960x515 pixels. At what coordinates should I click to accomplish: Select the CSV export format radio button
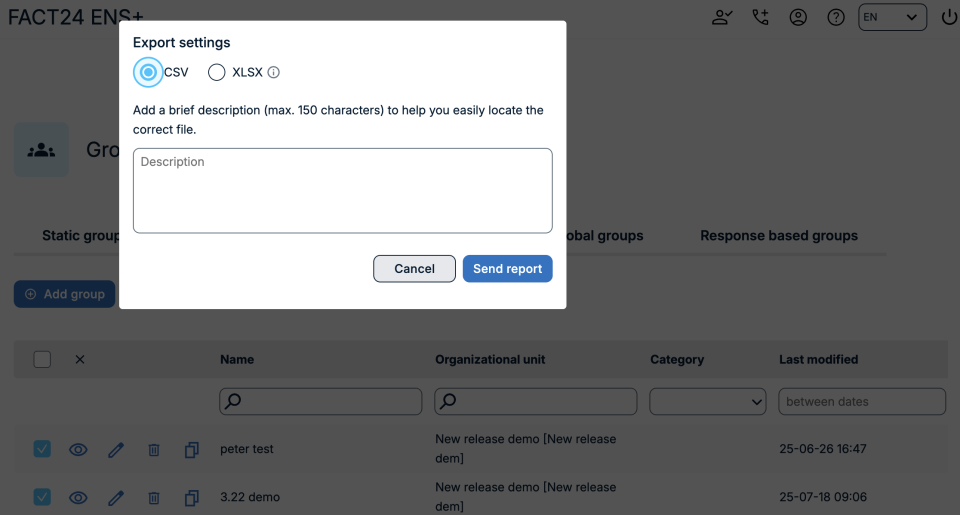(x=149, y=72)
